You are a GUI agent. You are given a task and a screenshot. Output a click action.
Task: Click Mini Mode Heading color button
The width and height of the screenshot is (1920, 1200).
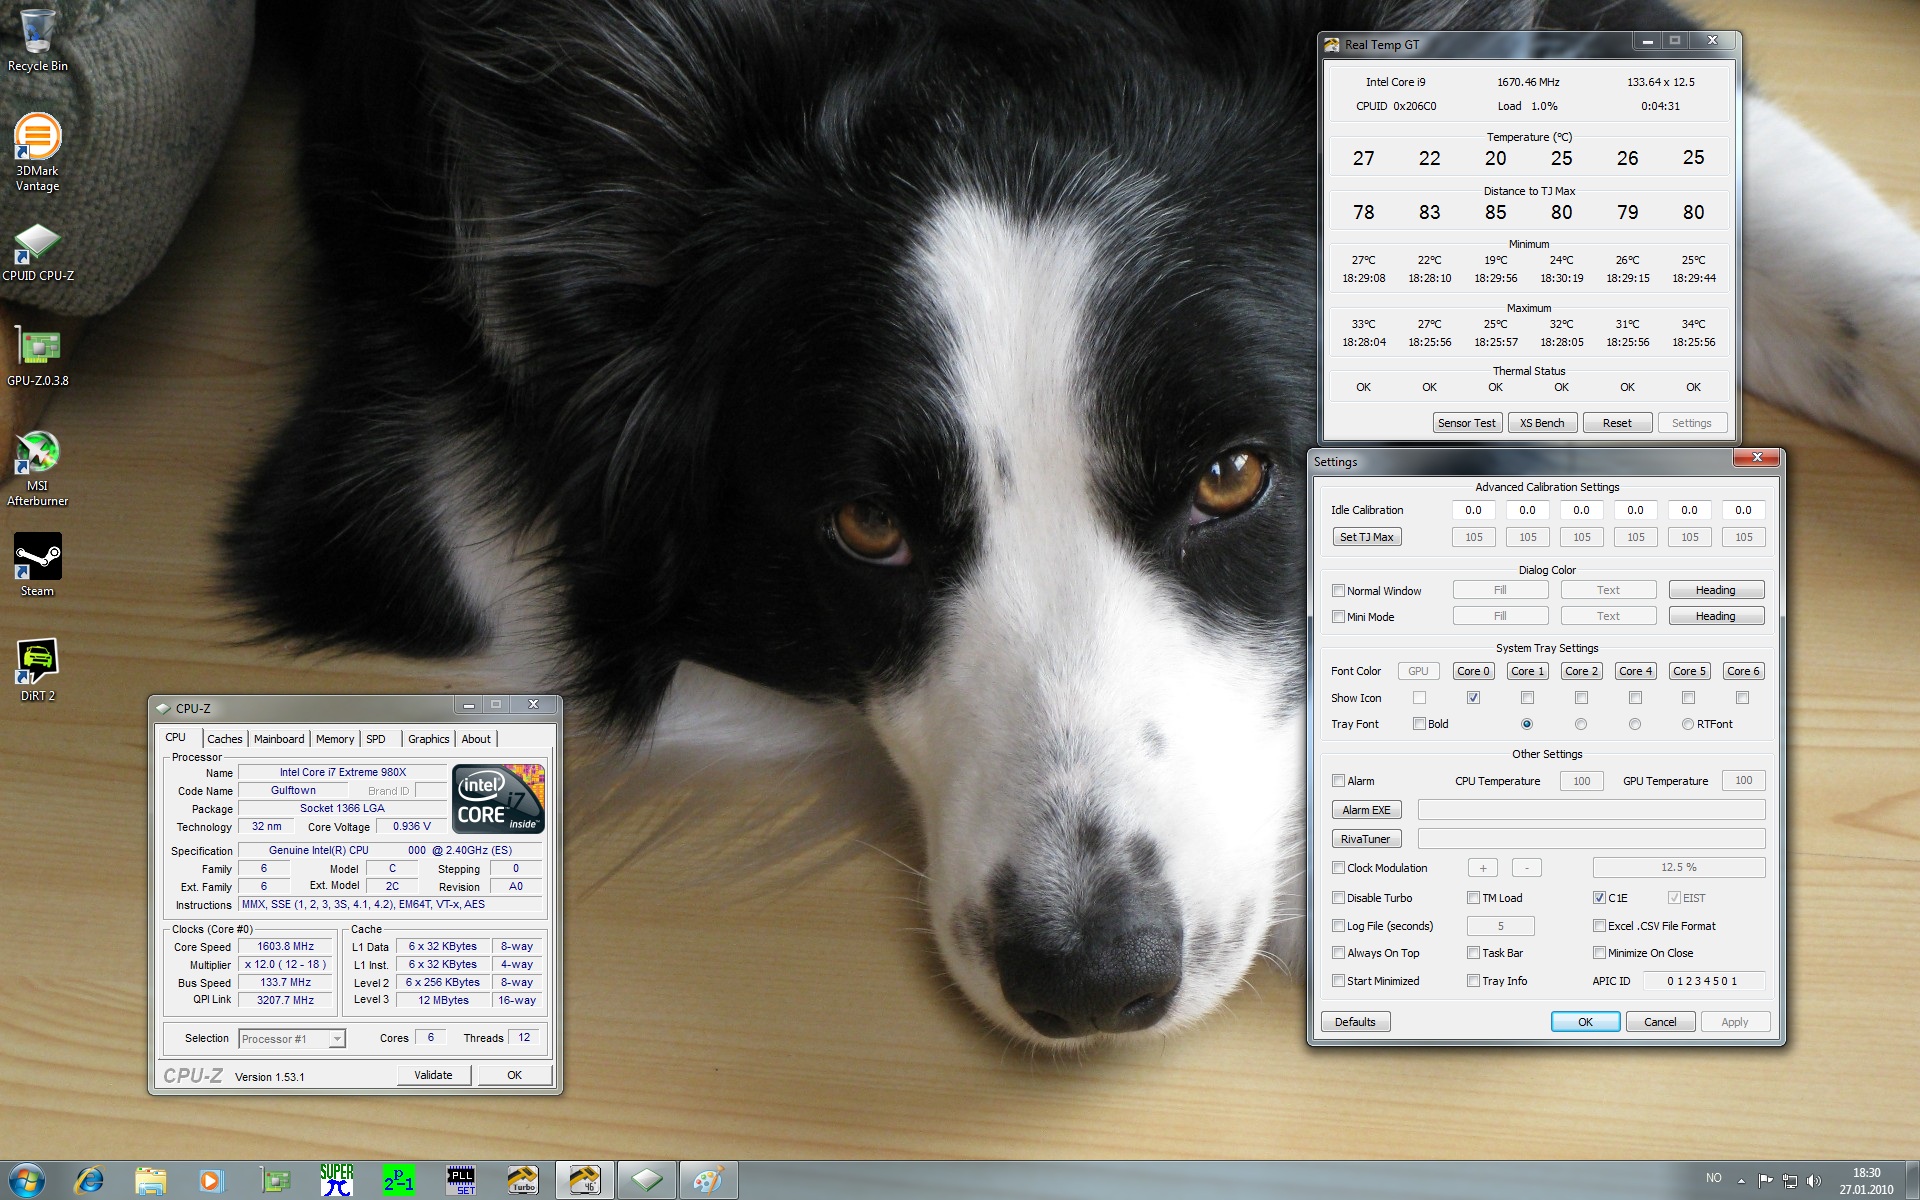coord(1715,616)
